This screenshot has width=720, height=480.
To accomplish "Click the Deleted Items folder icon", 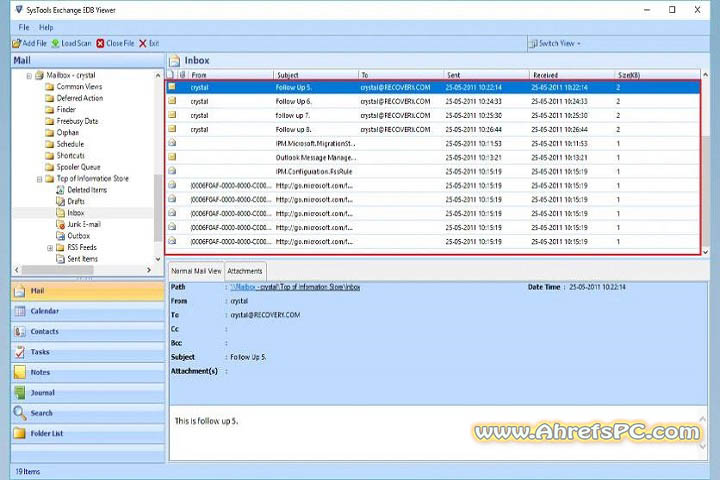I will pyautogui.click(x=60, y=190).
